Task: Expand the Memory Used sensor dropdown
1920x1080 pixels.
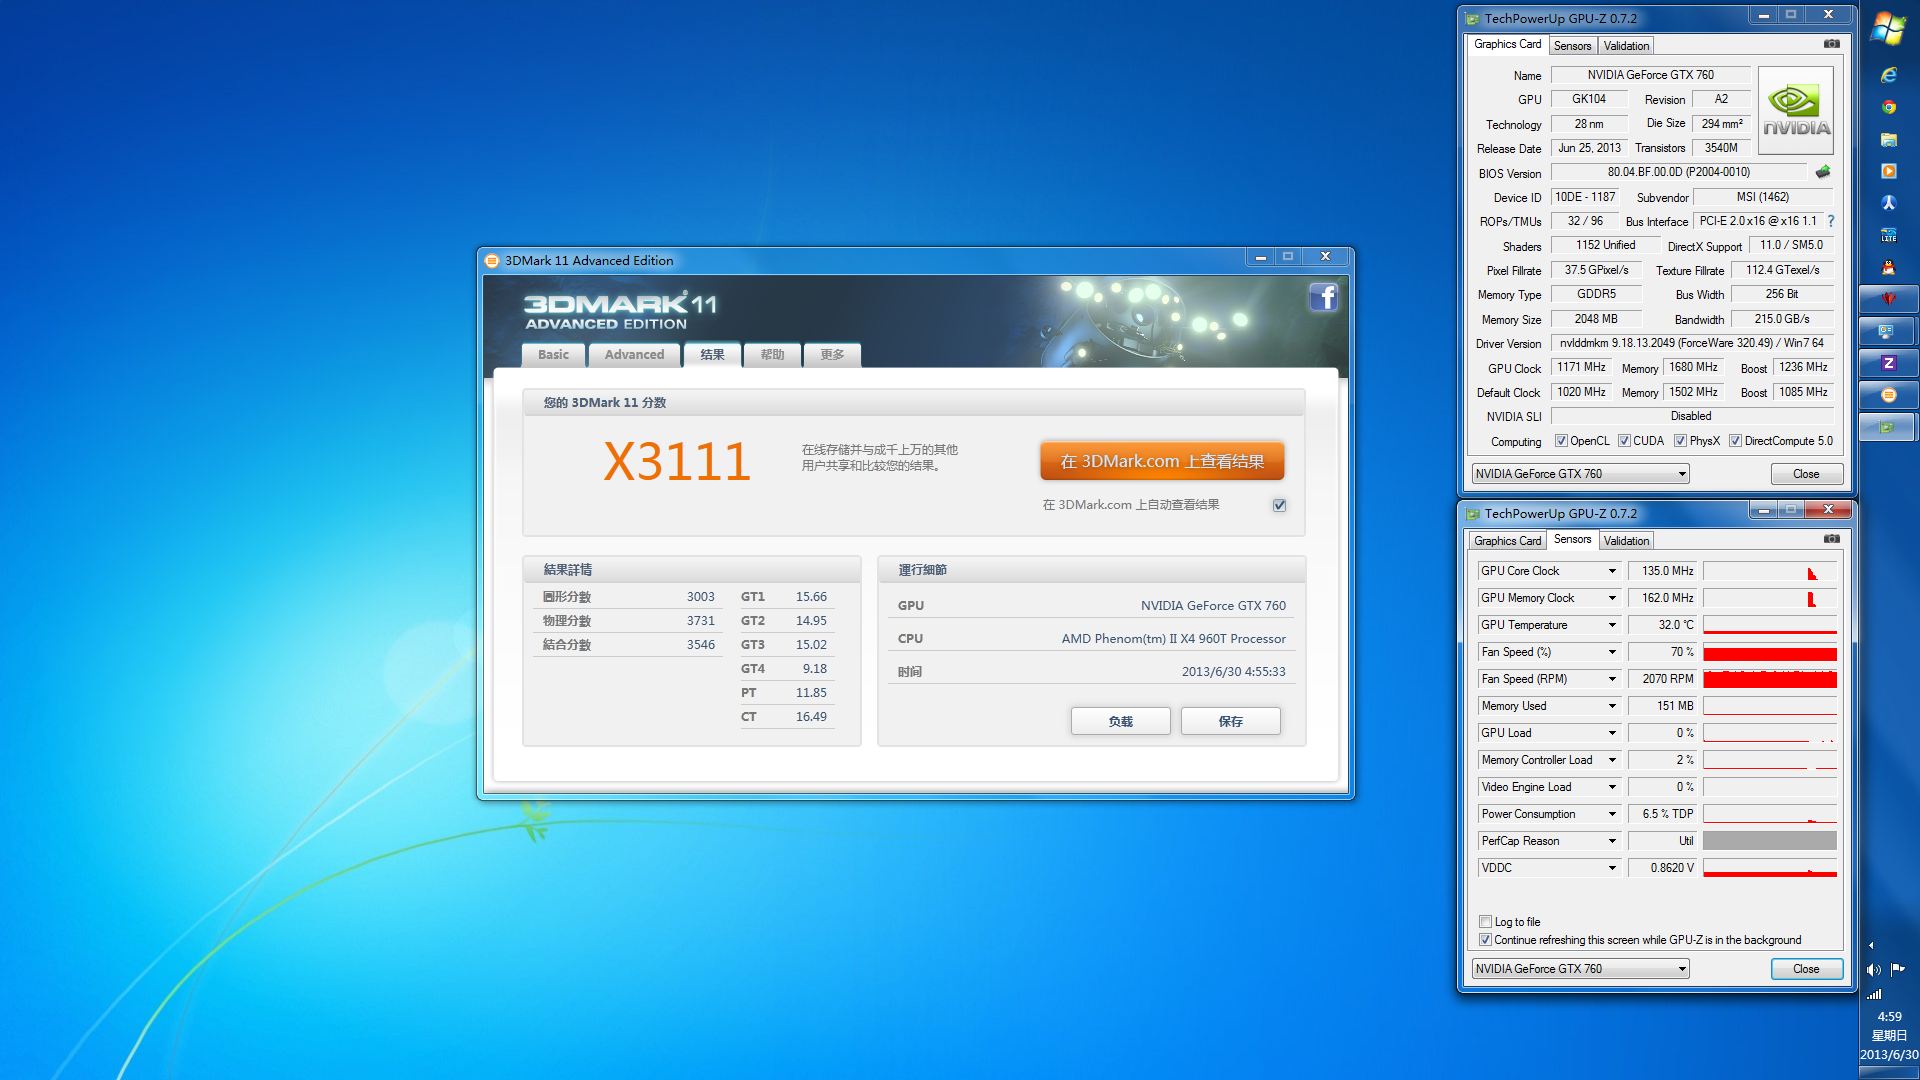Action: click(1612, 706)
